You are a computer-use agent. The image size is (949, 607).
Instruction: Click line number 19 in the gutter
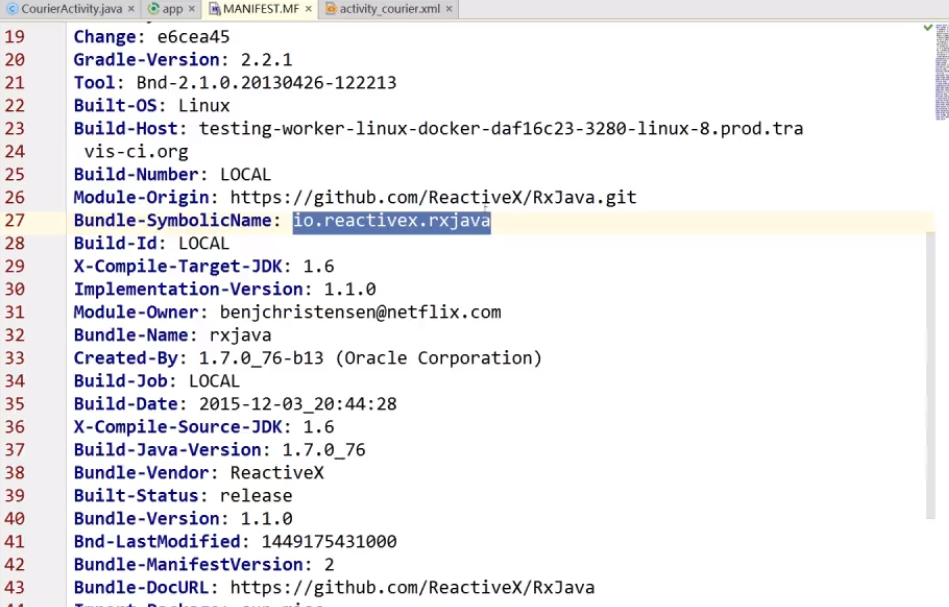[x=15, y=37]
